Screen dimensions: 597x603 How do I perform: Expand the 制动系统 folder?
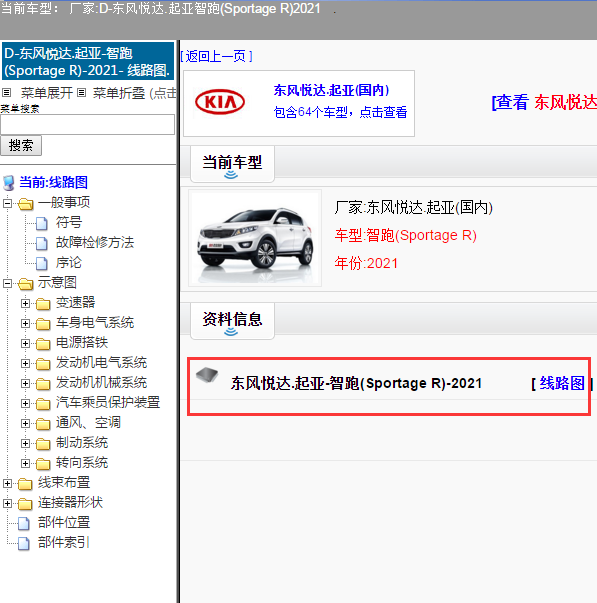(25, 443)
